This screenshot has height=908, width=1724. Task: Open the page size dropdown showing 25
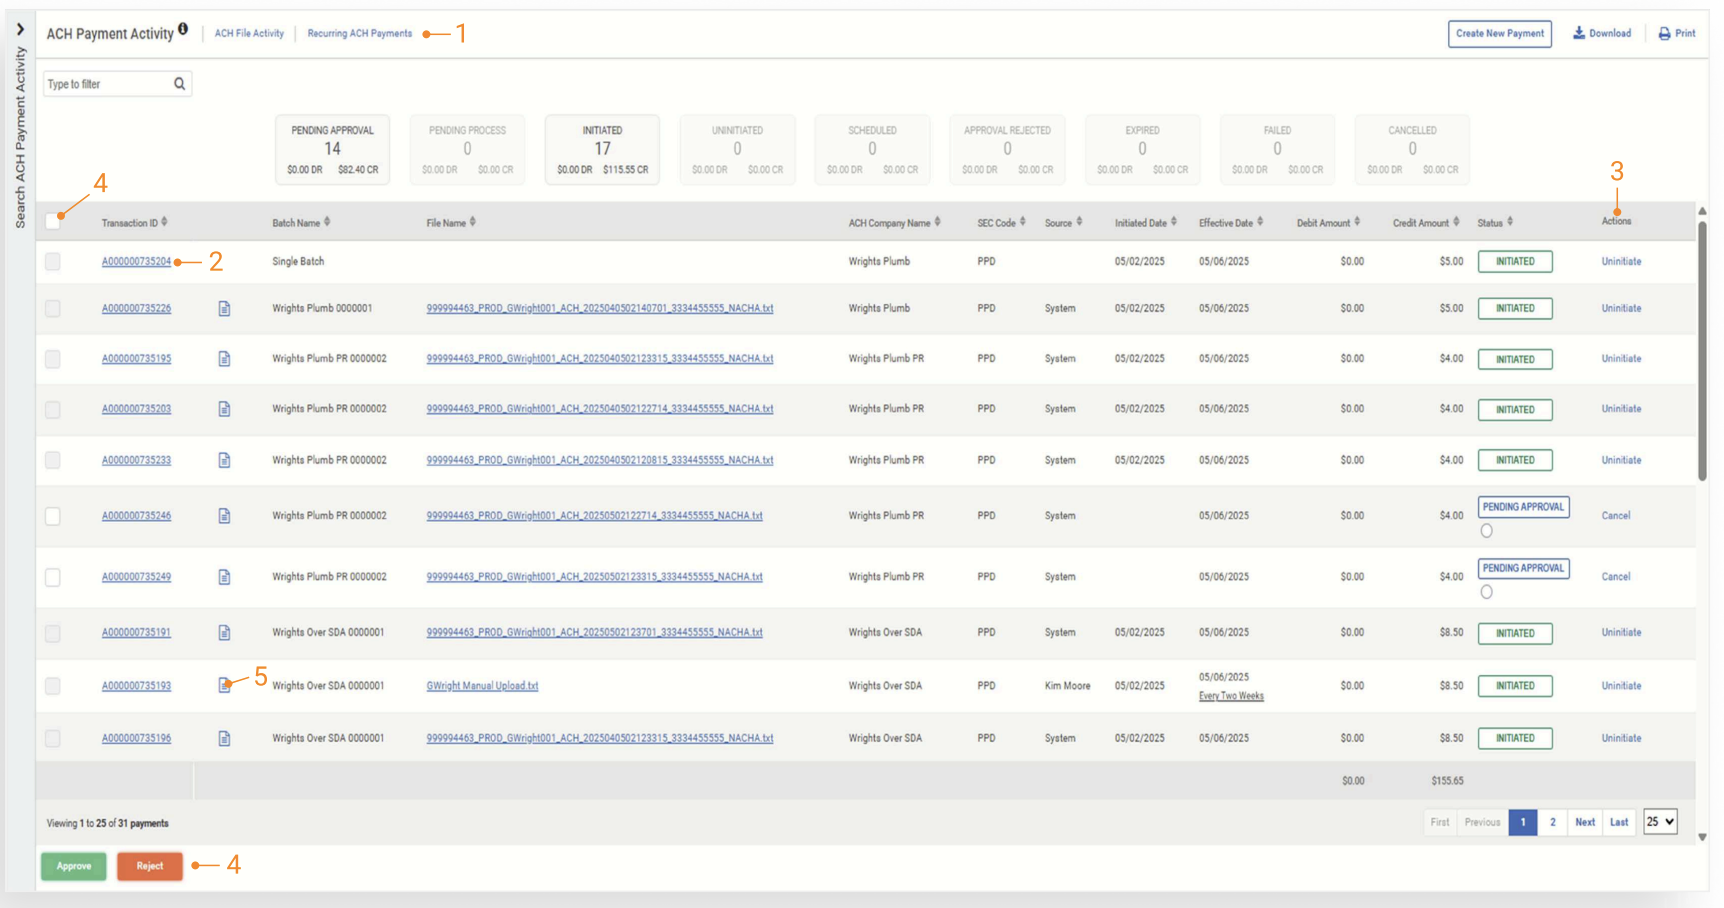point(1660,822)
